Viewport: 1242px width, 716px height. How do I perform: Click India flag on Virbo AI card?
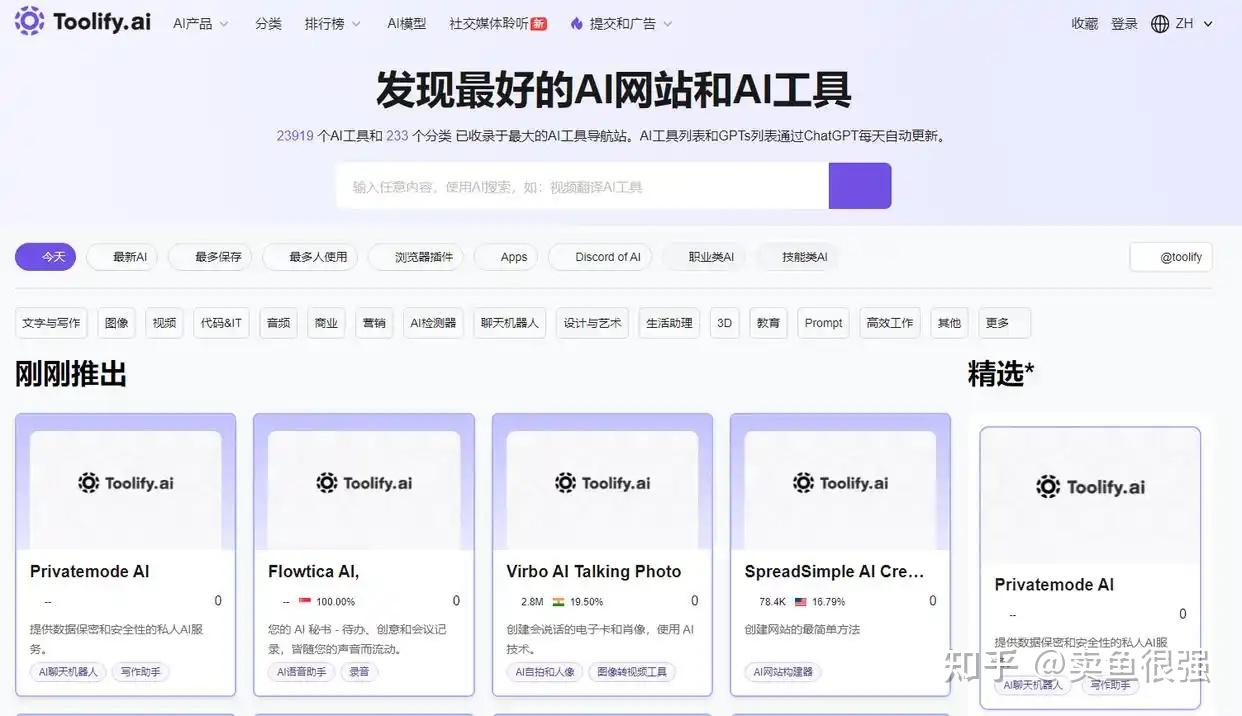[x=558, y=602]
